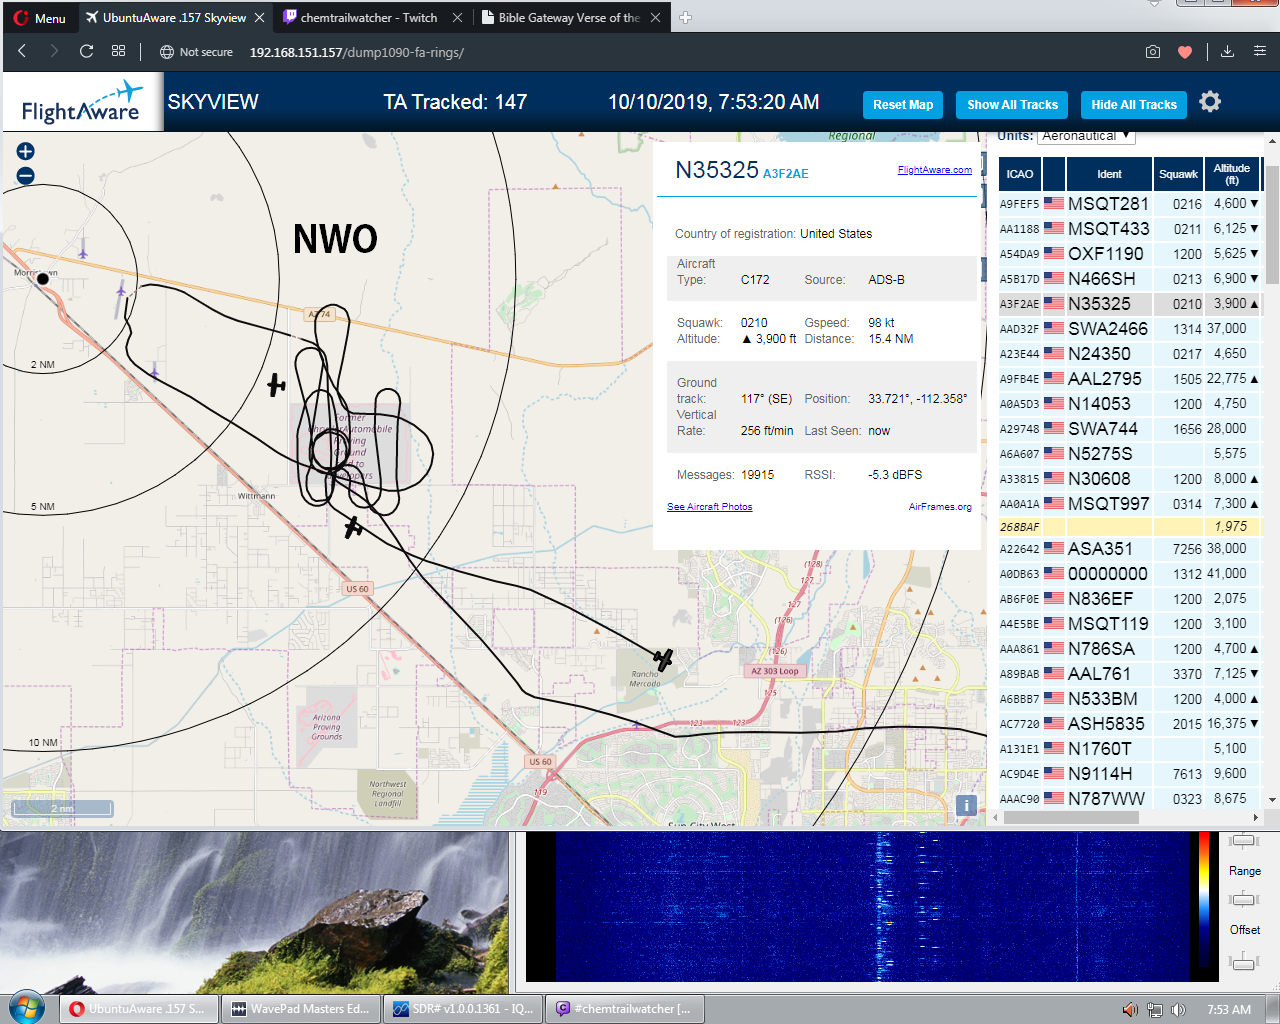This screenshot has height=1024, width=1280.
Task: Close the chemtrailwatcher Twitch tab
Action: pos(457,18)
